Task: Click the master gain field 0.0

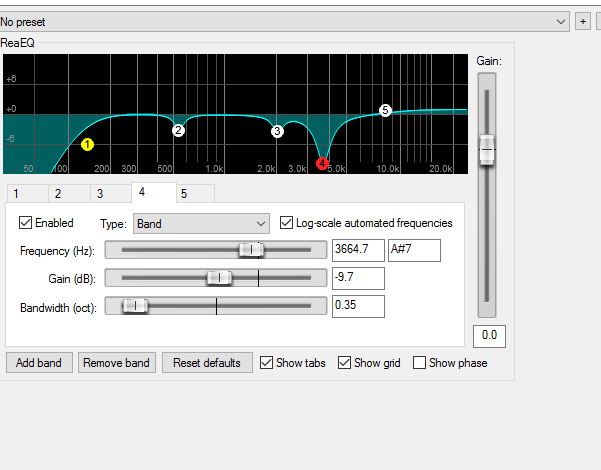Action: (489, 336)
